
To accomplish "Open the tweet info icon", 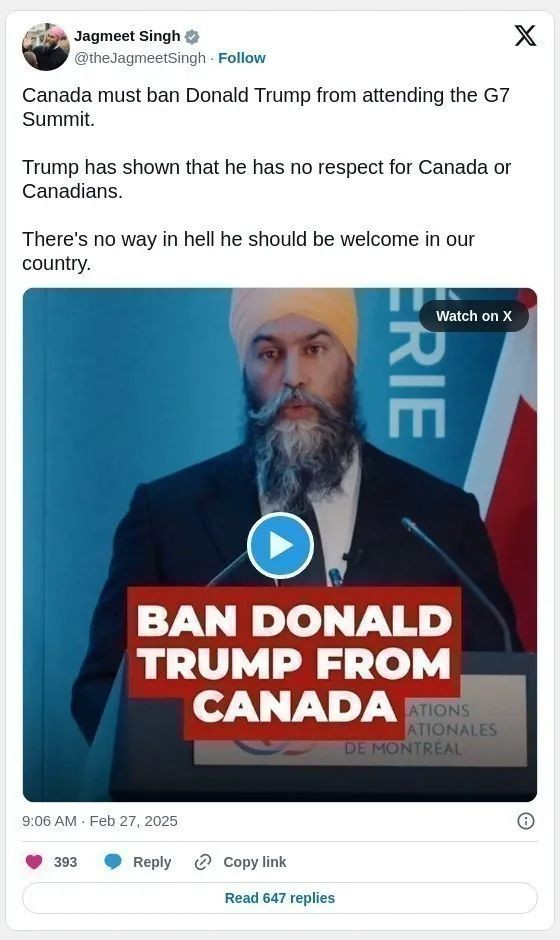I will coord(525,821).
